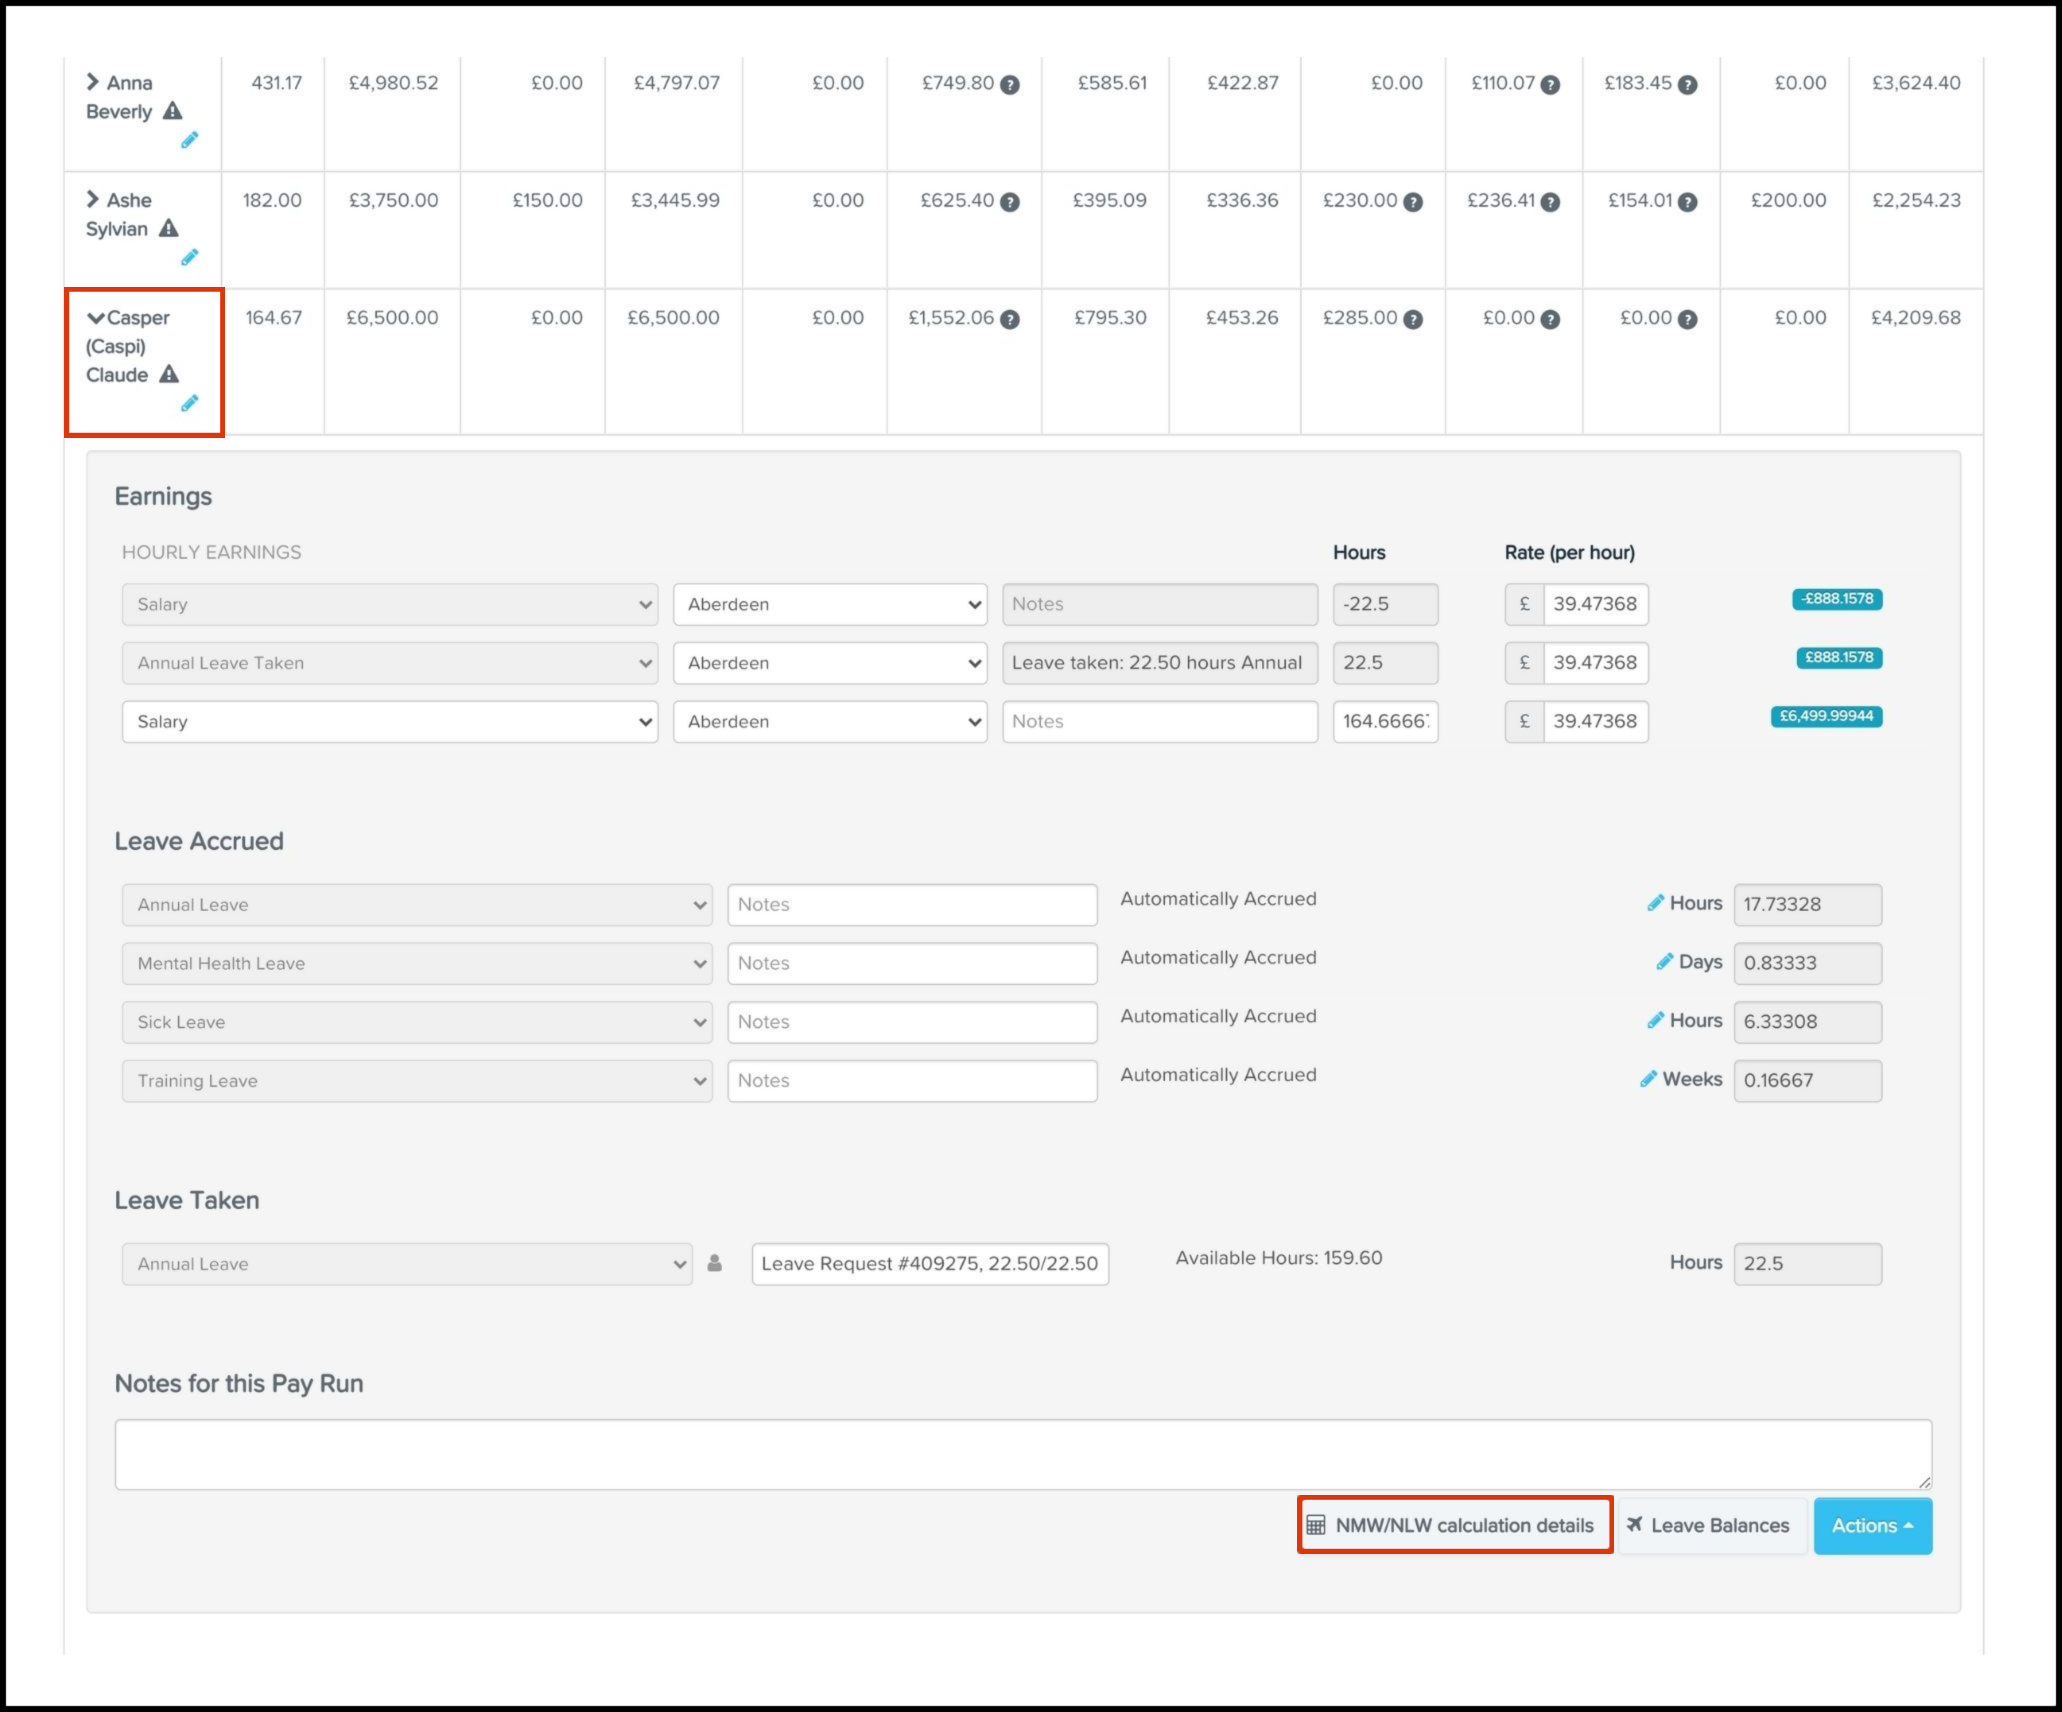Click the person icon in Leave Taken row

[715, 1263]
